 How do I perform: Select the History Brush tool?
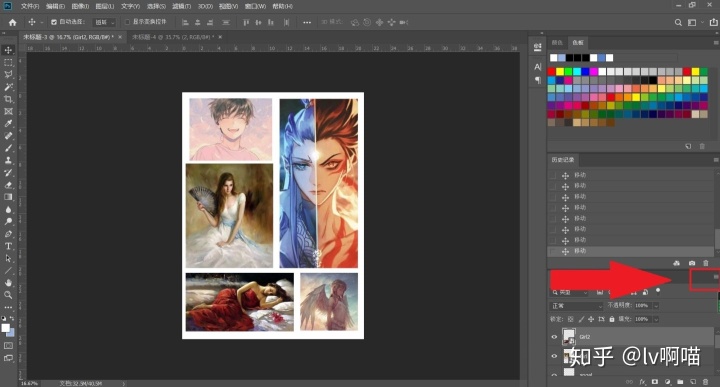(8, 173)
